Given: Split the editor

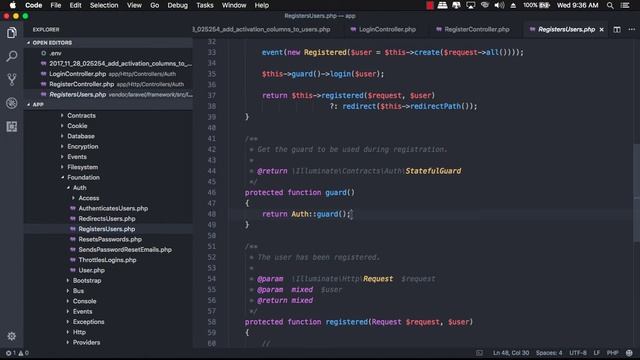Looking at the screenshot, I should coord(617,29).
